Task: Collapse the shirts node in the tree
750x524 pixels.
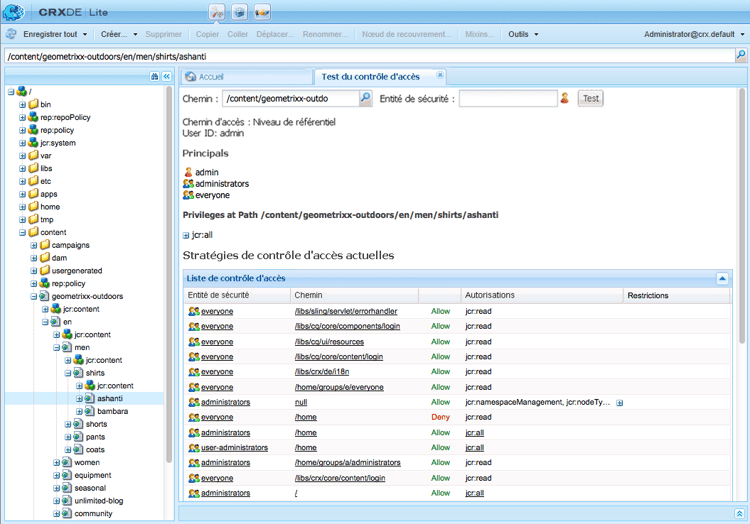Action: [x=68, y=373]
